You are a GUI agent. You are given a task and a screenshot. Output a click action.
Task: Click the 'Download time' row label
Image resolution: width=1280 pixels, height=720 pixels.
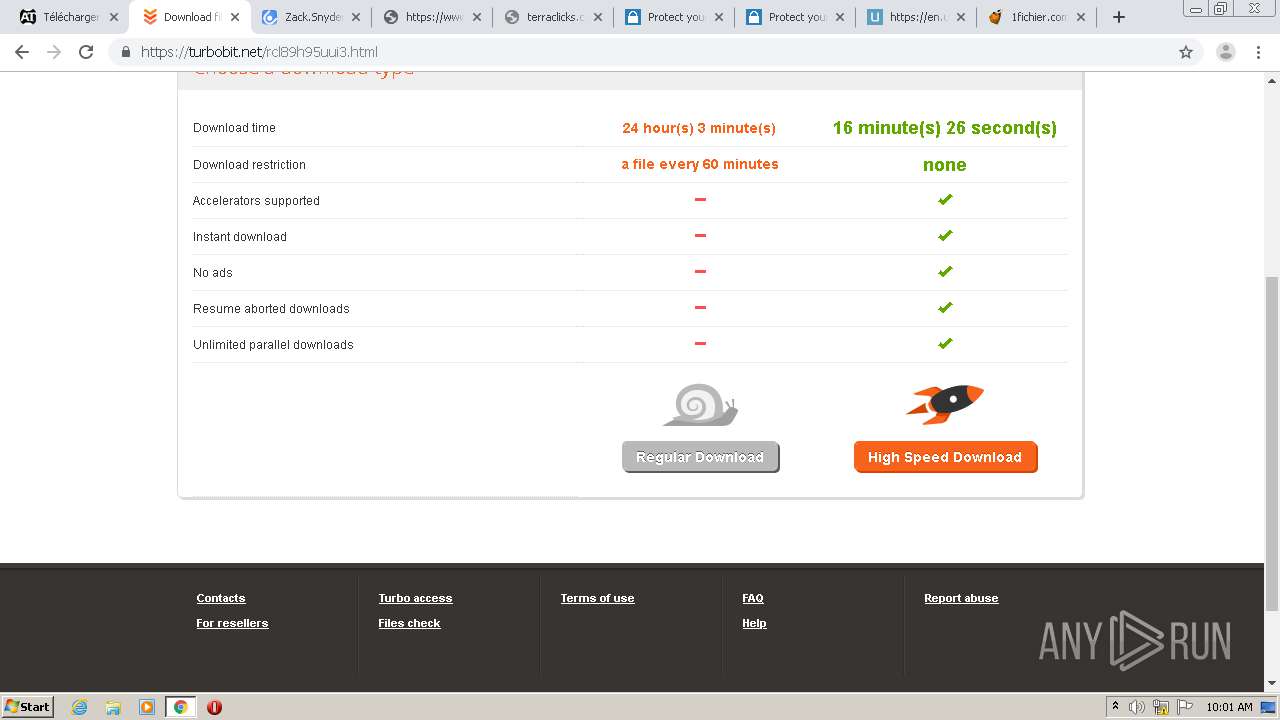(234, 128)
